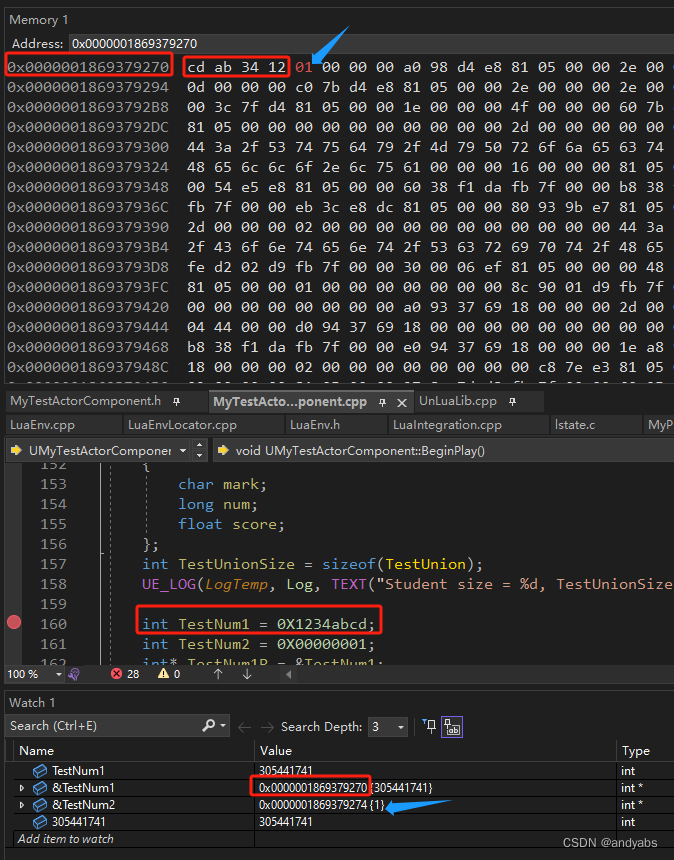Click the editor horizontal scroll left arrow
674x860 pixels.
pos(289,674)
